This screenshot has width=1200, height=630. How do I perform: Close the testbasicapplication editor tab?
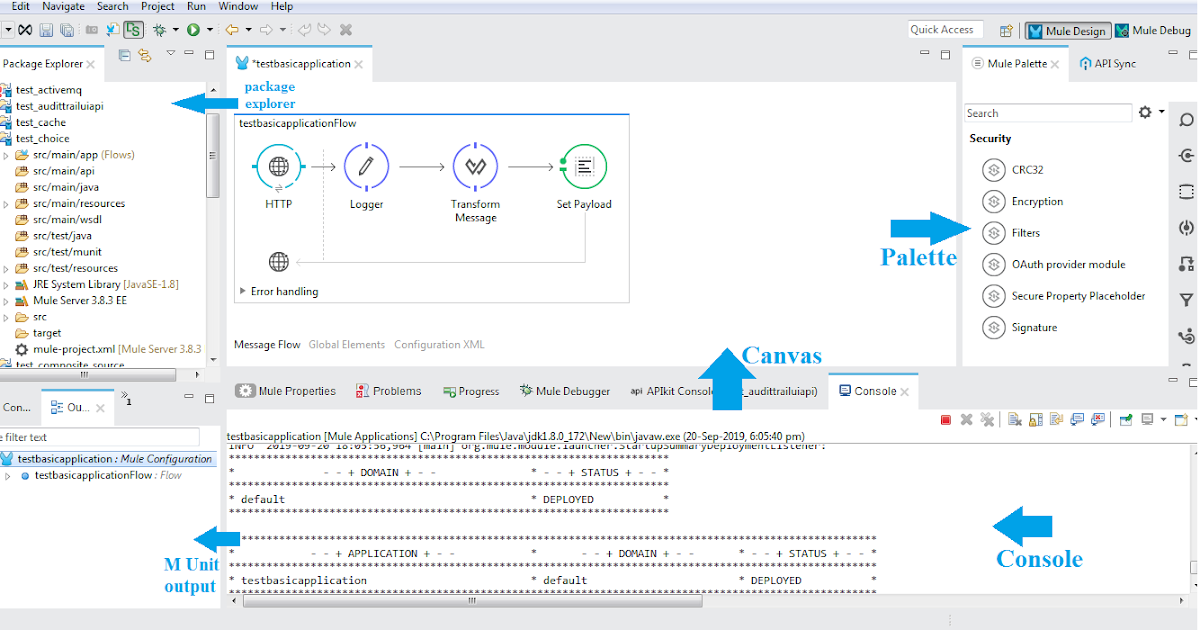359,64
